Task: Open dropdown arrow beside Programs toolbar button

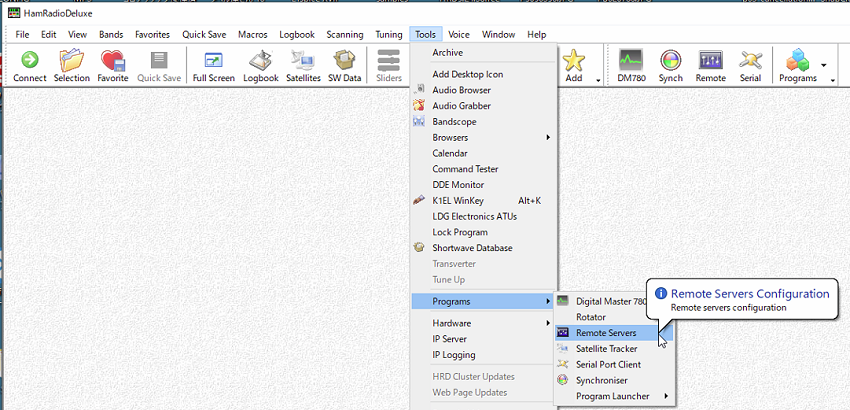Action: 824,66
